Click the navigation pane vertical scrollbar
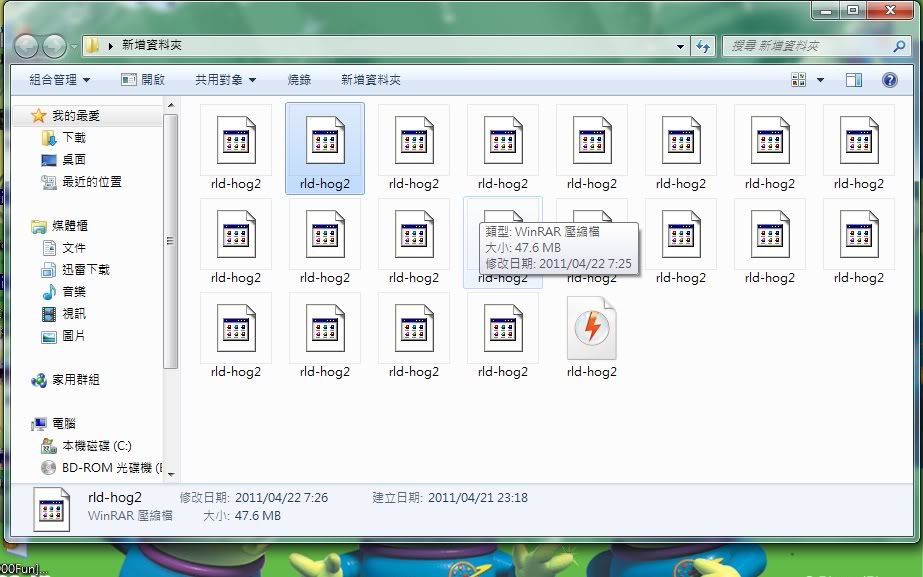This screenshot has height=577, width=923. click(x=171, y=240)
